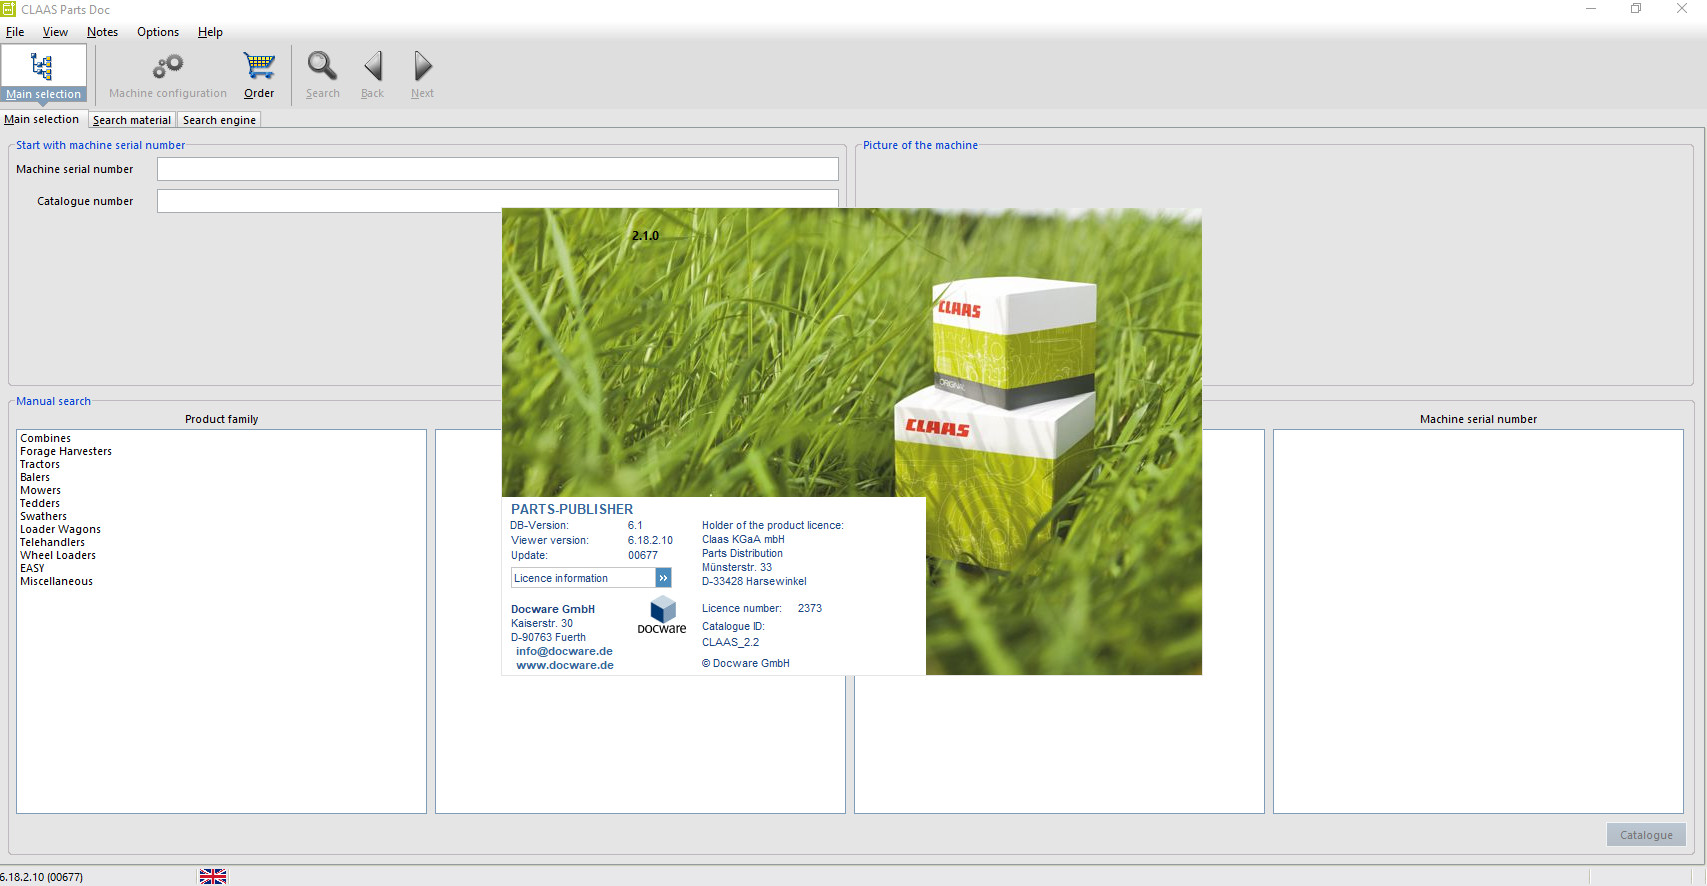Open www.docware.de website link

565,665
